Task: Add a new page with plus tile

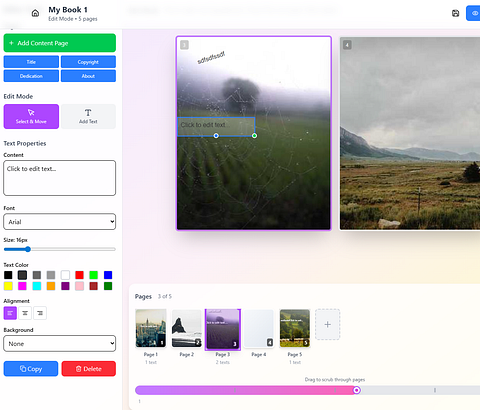Action: pos(327,324)
